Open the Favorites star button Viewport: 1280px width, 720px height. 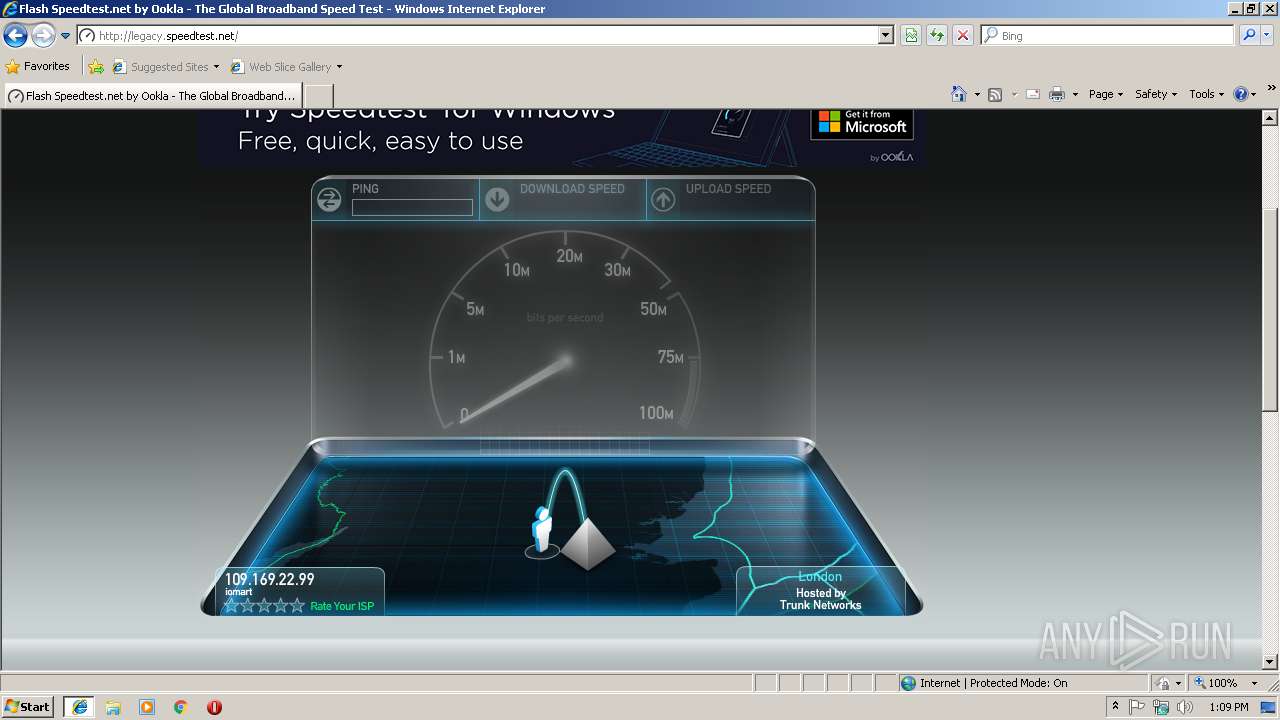[38, 66]
